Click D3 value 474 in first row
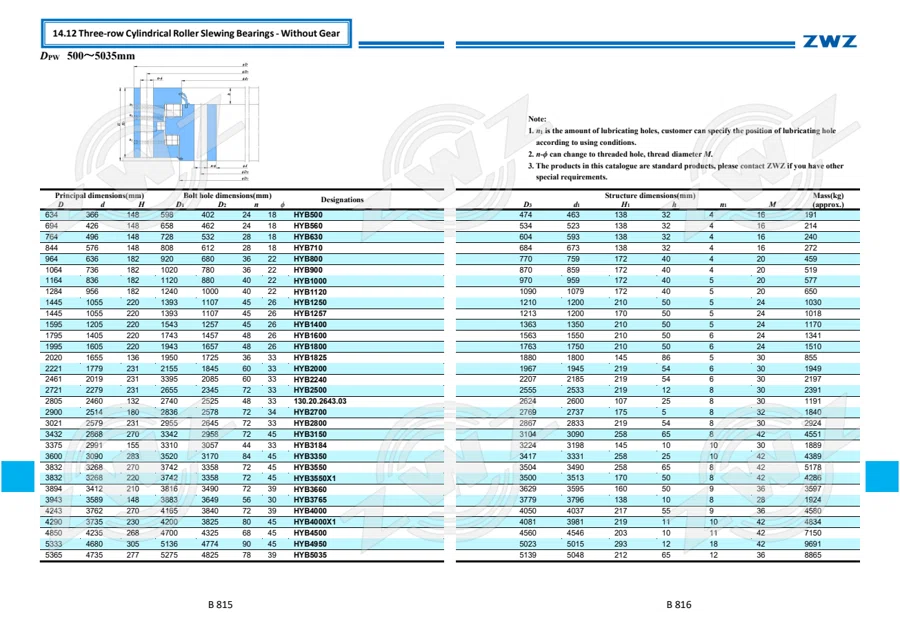Viewport: 900px width, 637px height. point(526,215)
